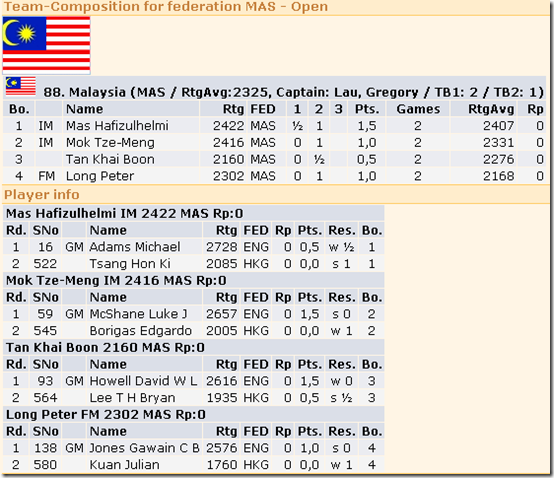The width and height of the screenshot is (554, 478).
Task: Click opponent Tsang Hon Ki
Action: pos(130,264)
